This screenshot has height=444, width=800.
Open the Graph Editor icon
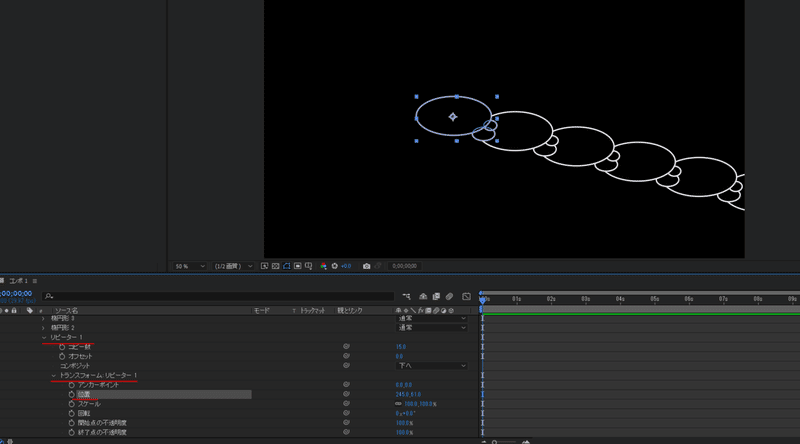(x=466, y=296)
